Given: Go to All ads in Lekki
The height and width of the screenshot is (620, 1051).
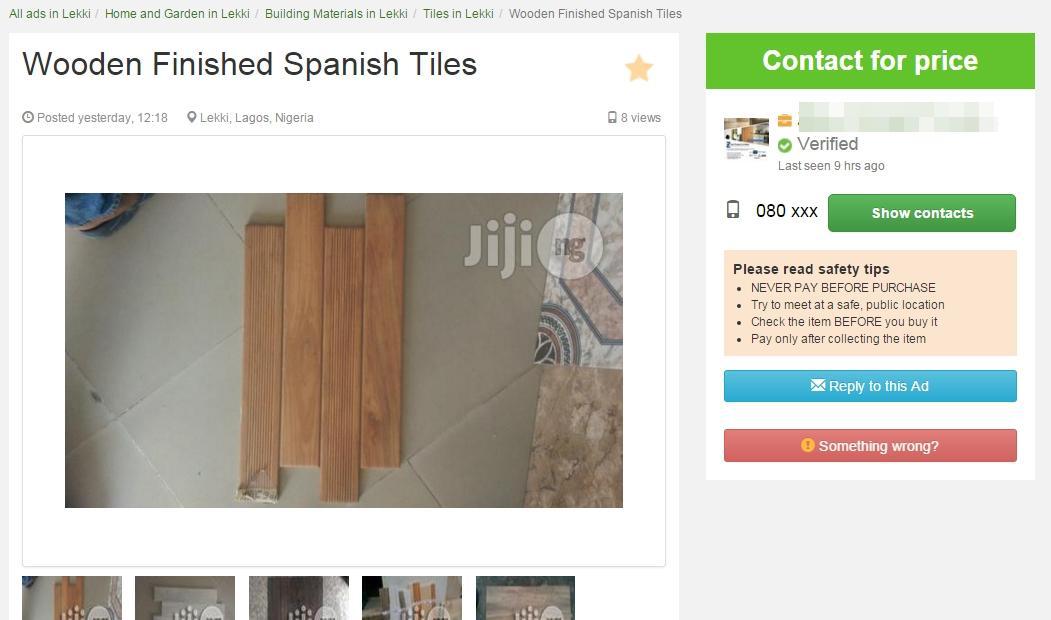Looking at the screenshot, I should (50, 13).
